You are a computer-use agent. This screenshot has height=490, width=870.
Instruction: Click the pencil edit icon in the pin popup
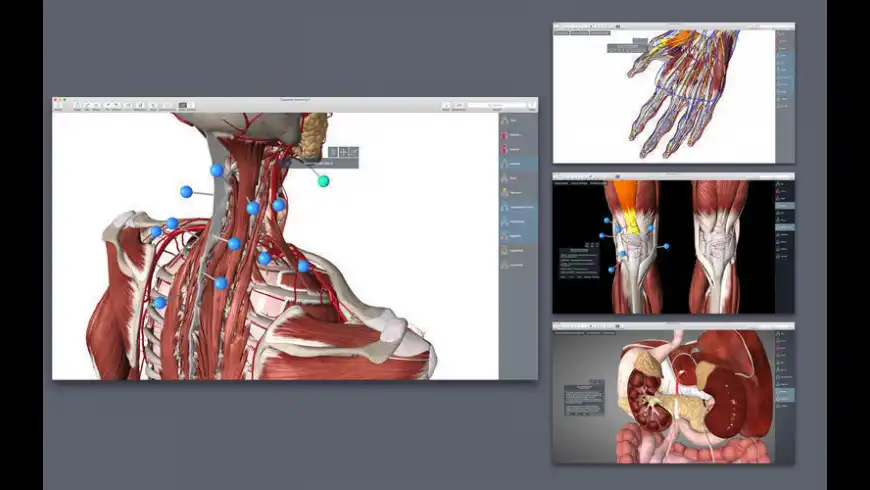tap(353, 151)
